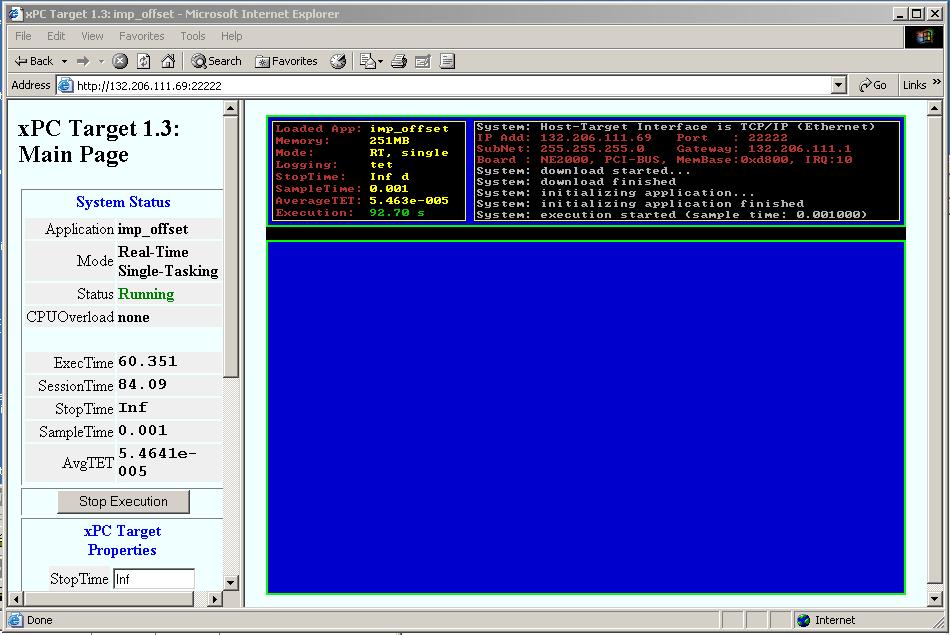
Task: Open the Edit menu
Action: (x=56, y=36)
